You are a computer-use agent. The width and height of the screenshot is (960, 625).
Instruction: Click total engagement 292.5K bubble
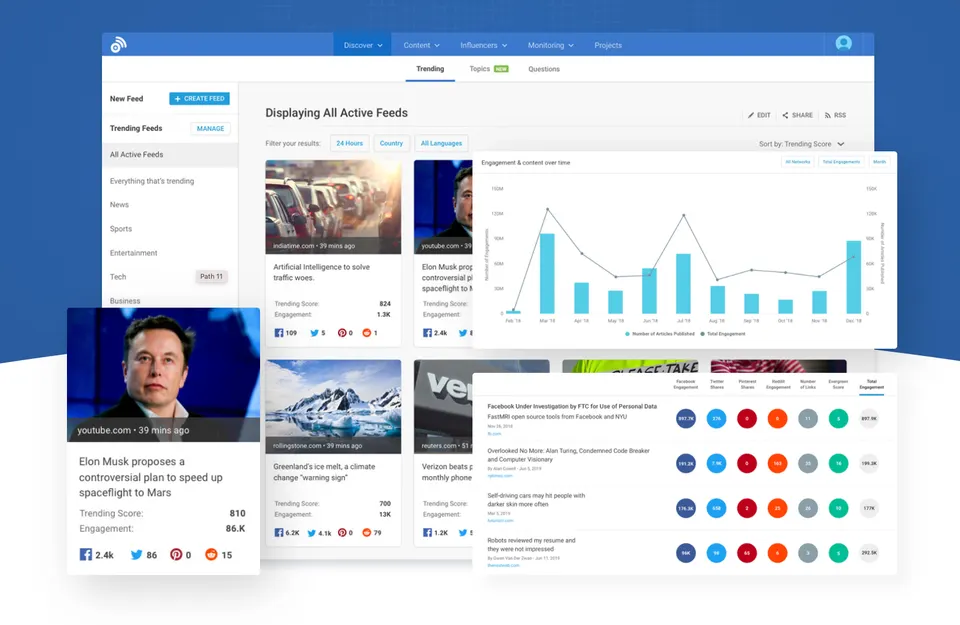click(x=869, y=553)
